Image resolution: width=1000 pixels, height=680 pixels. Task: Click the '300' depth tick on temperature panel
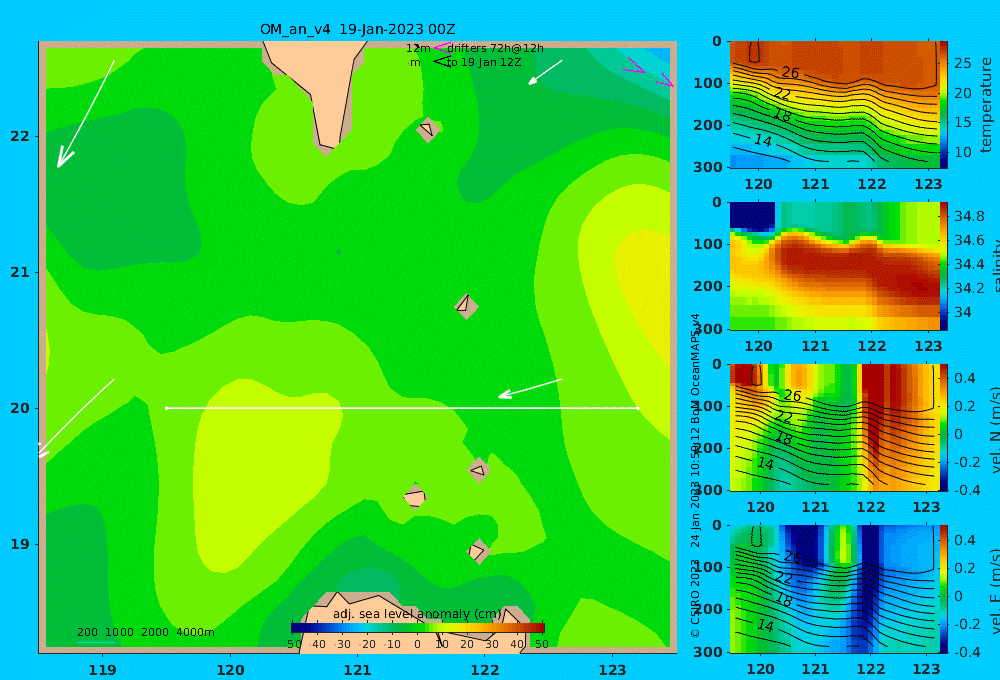point(708,167)
